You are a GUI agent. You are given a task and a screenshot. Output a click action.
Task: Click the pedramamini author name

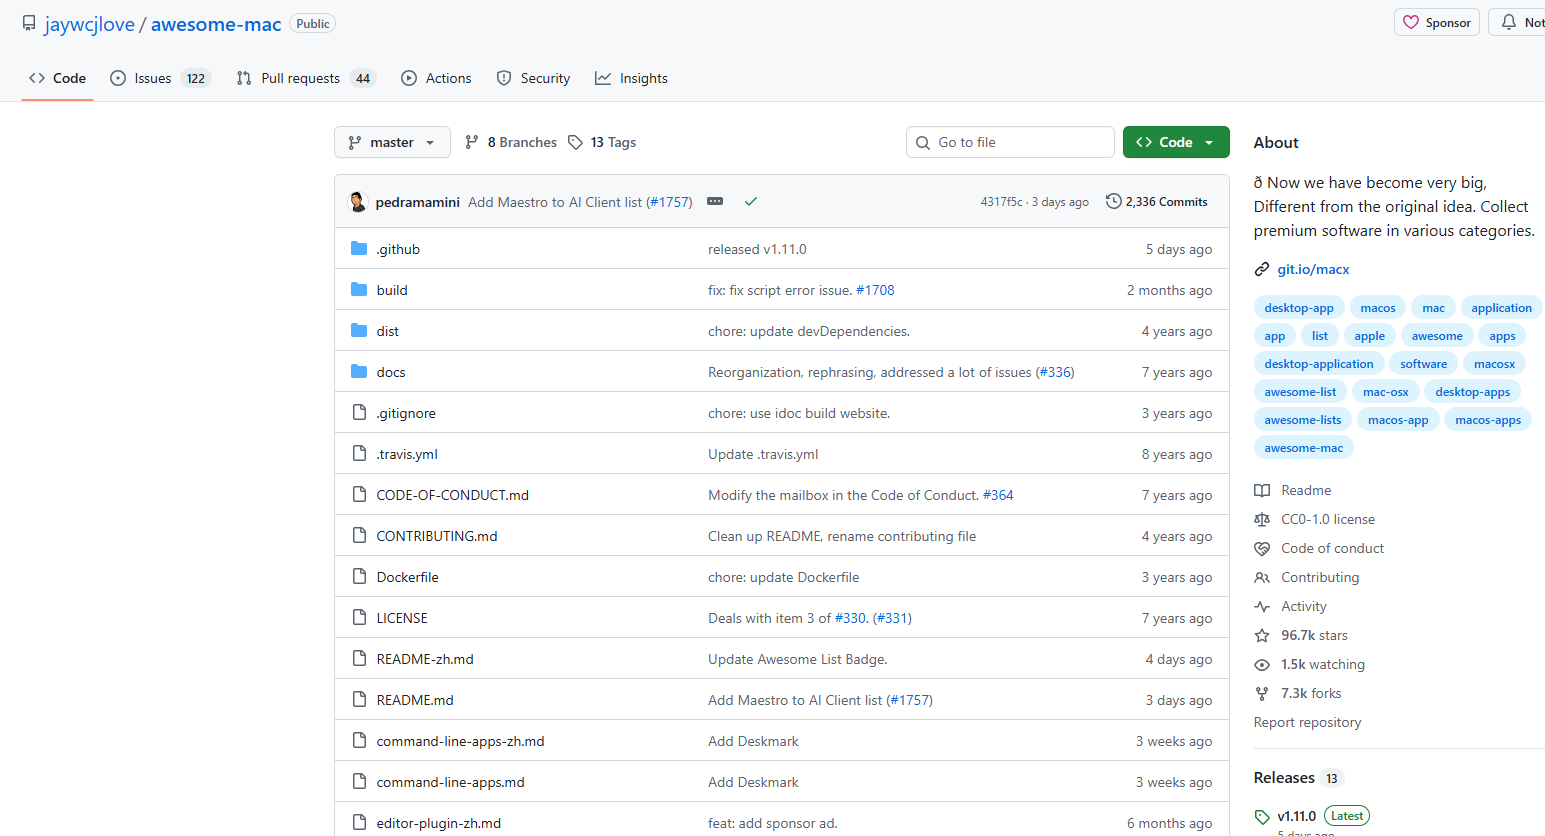point(418,202)
